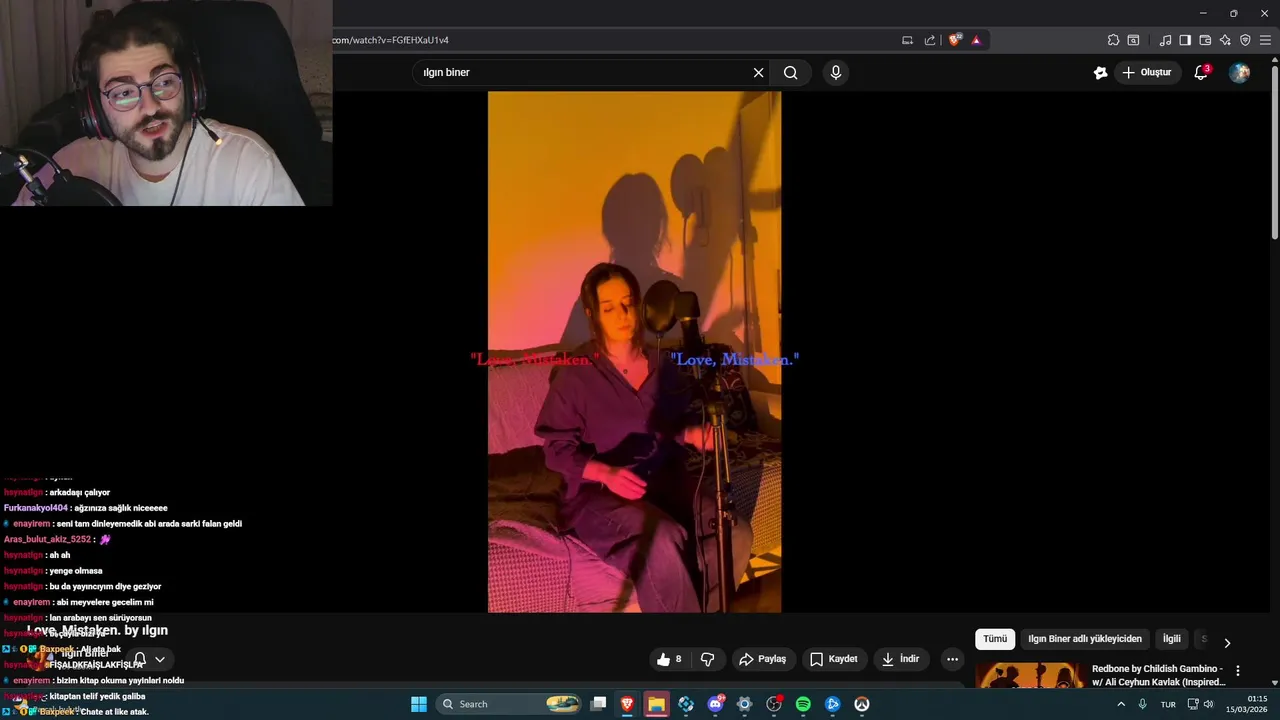
Task: Open Redbone by Childish Gambino title link
Action: [x=1157, y=675]
